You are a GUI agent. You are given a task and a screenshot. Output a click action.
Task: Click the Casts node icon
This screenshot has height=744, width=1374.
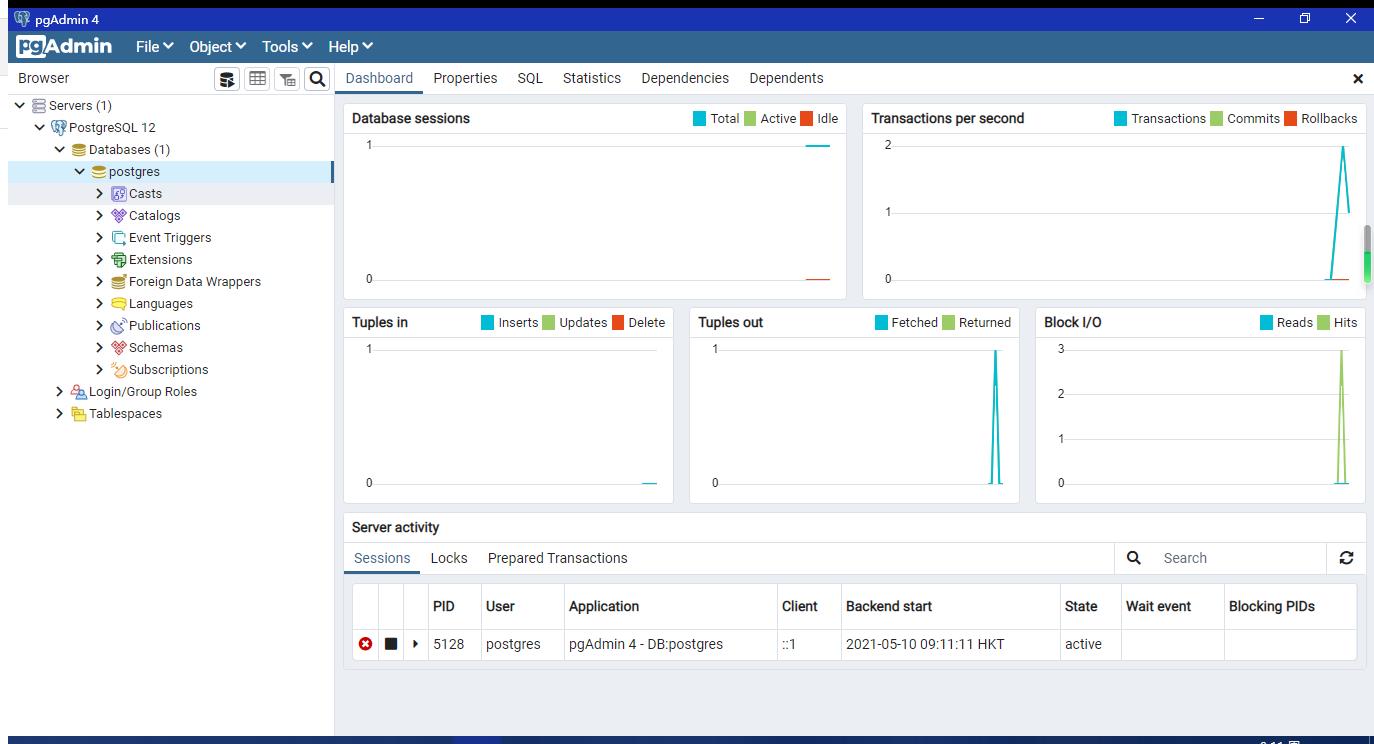click(119, 194)
